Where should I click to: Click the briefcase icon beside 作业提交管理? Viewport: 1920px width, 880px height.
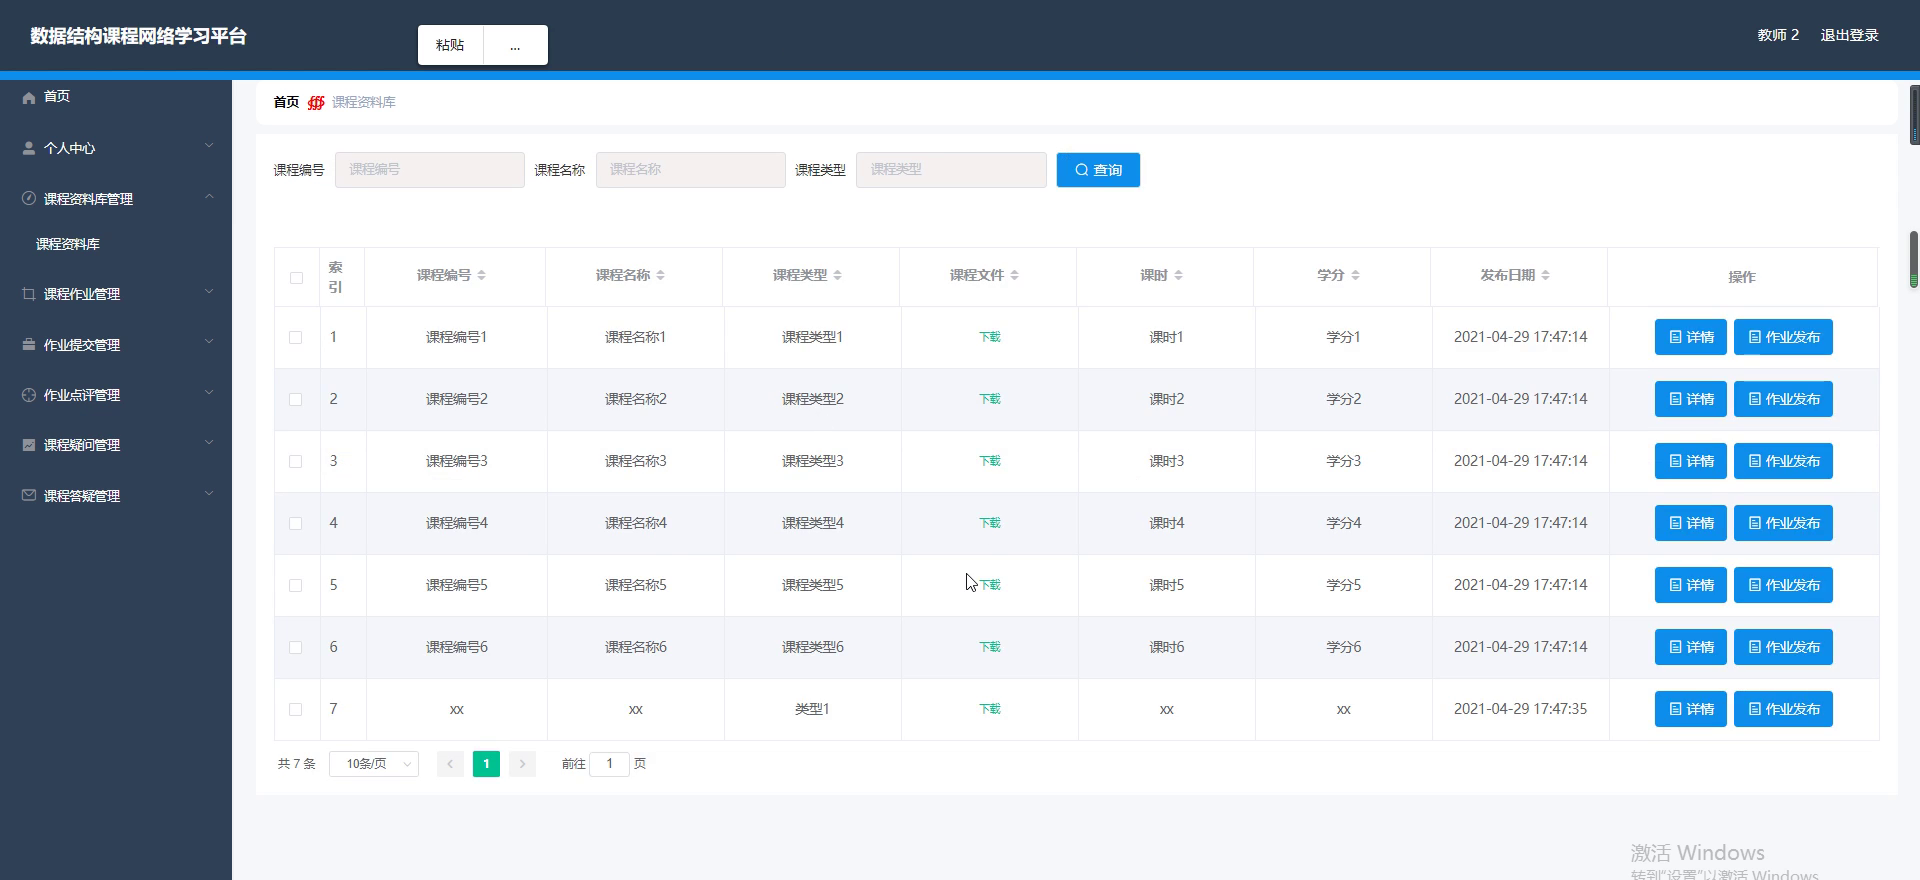tap(29, 345)
